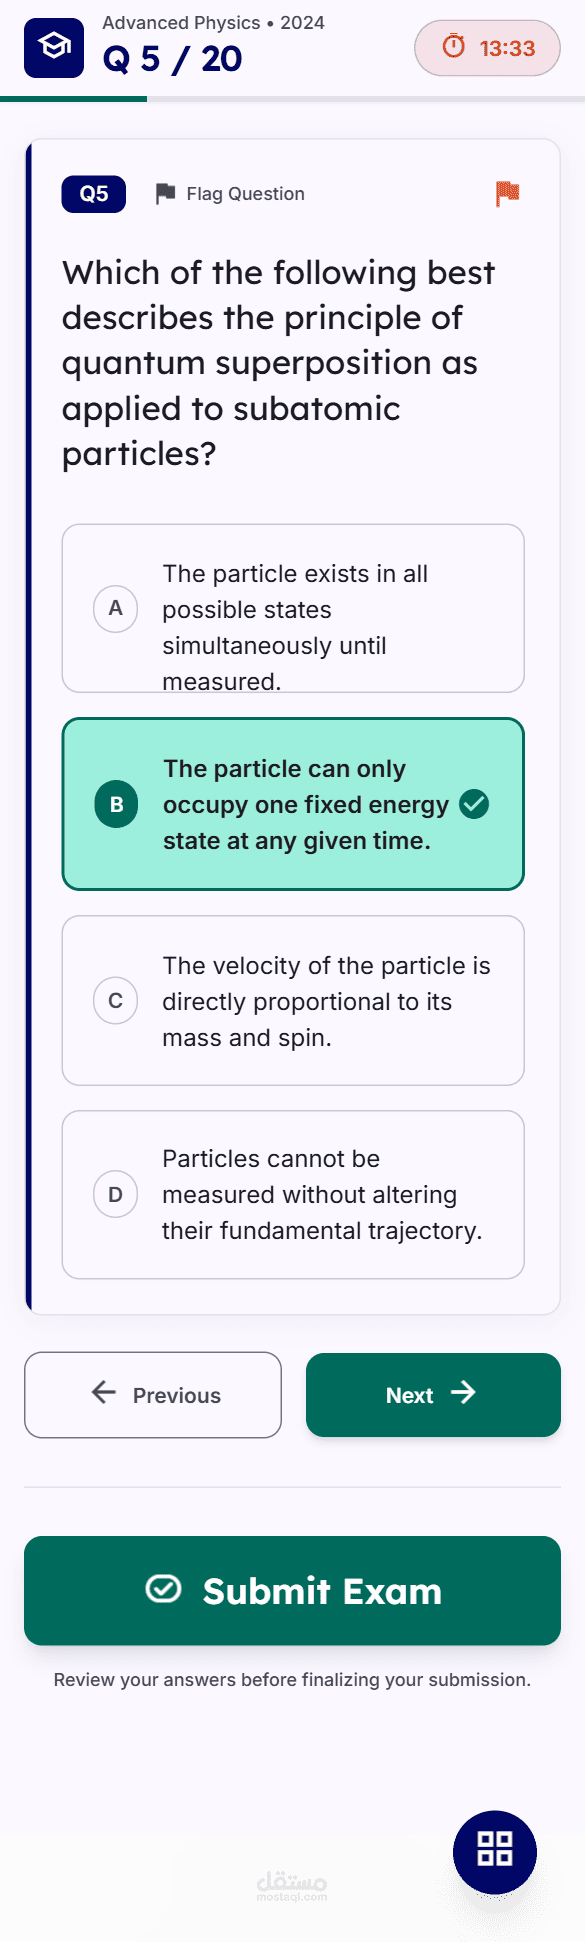Select option C about velocity and spin
The image size is (585, 1942).
pos(293,1000)
